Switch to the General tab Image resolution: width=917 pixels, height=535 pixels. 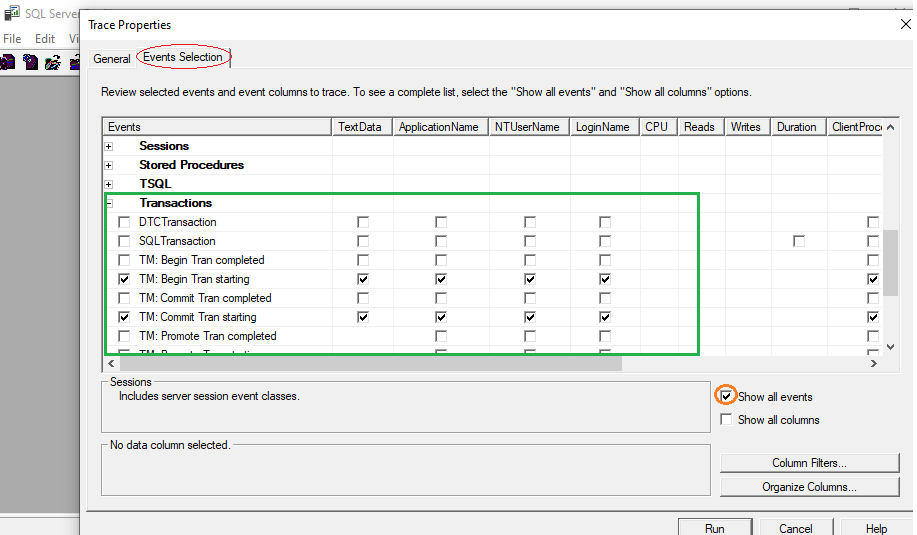[112, 59]
